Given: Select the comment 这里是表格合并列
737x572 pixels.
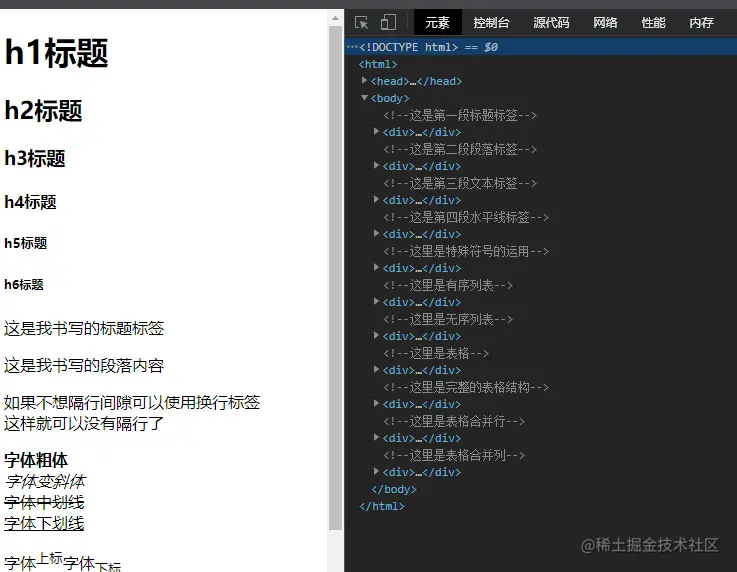Looking at the screenshot, I should (454, 455).
